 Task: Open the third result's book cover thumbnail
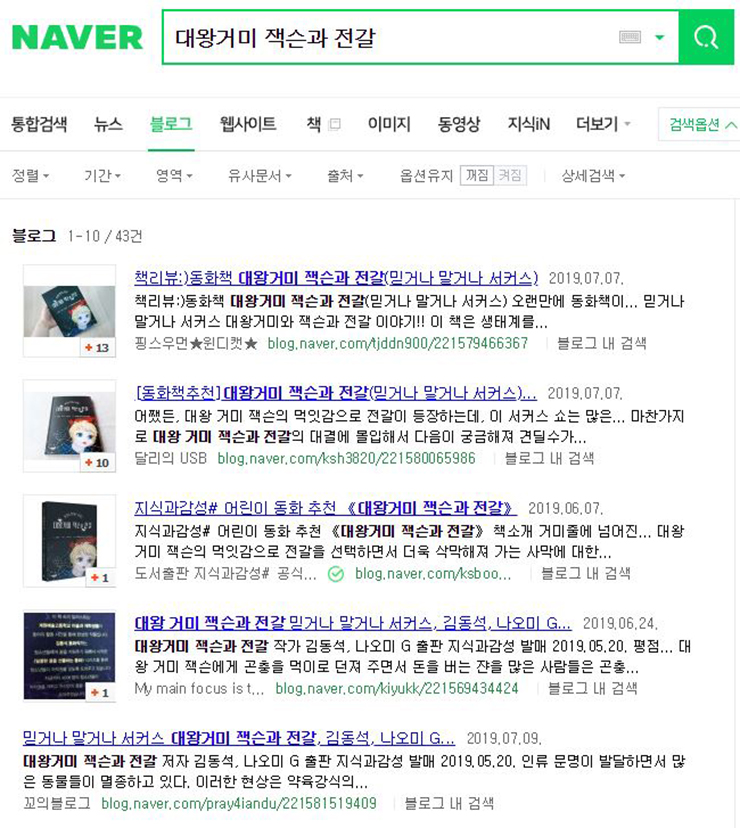[70, 541]
